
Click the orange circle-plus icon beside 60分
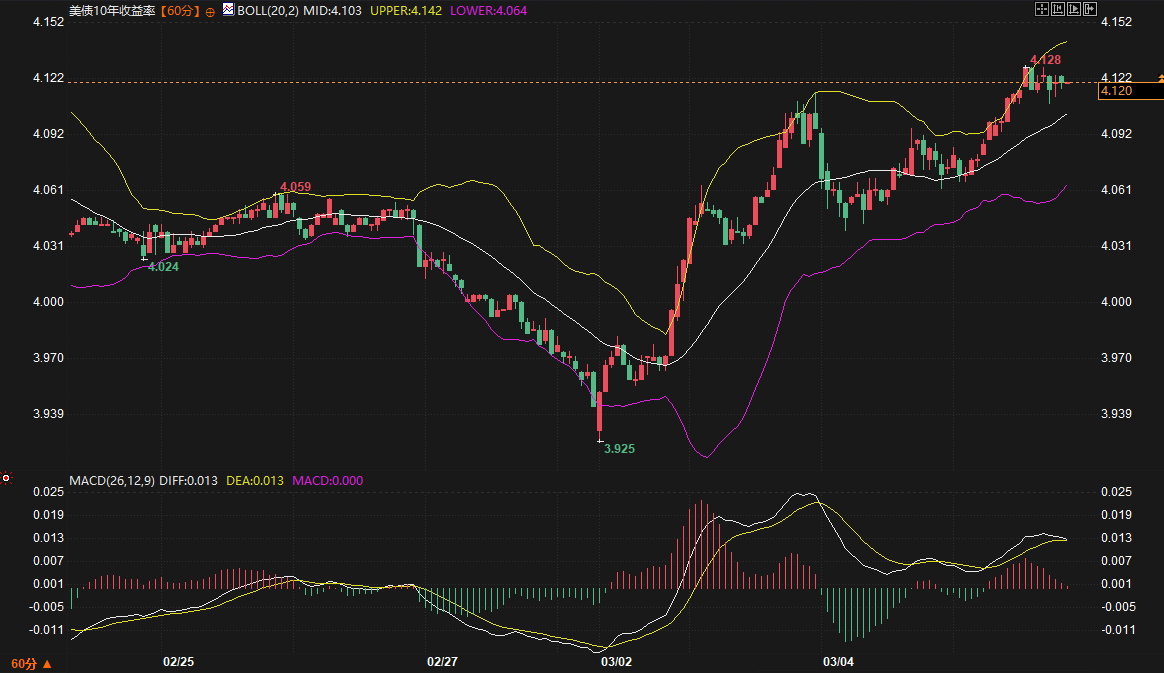tap(211, 11)
